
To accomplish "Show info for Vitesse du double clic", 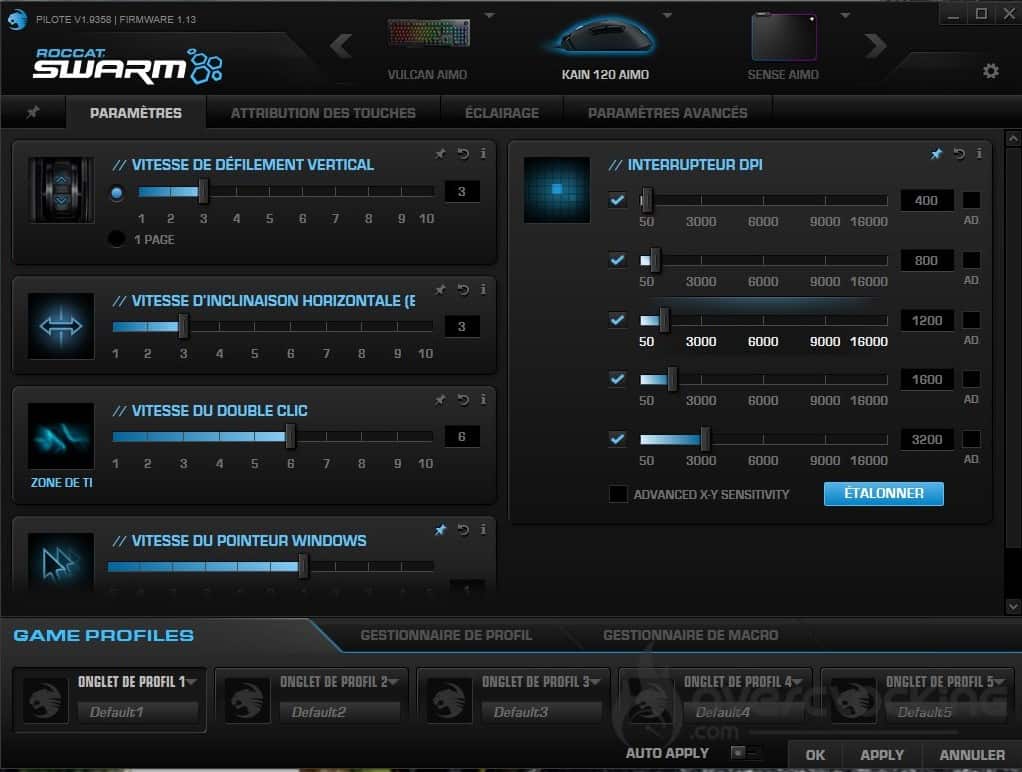I will coord(483,400).
